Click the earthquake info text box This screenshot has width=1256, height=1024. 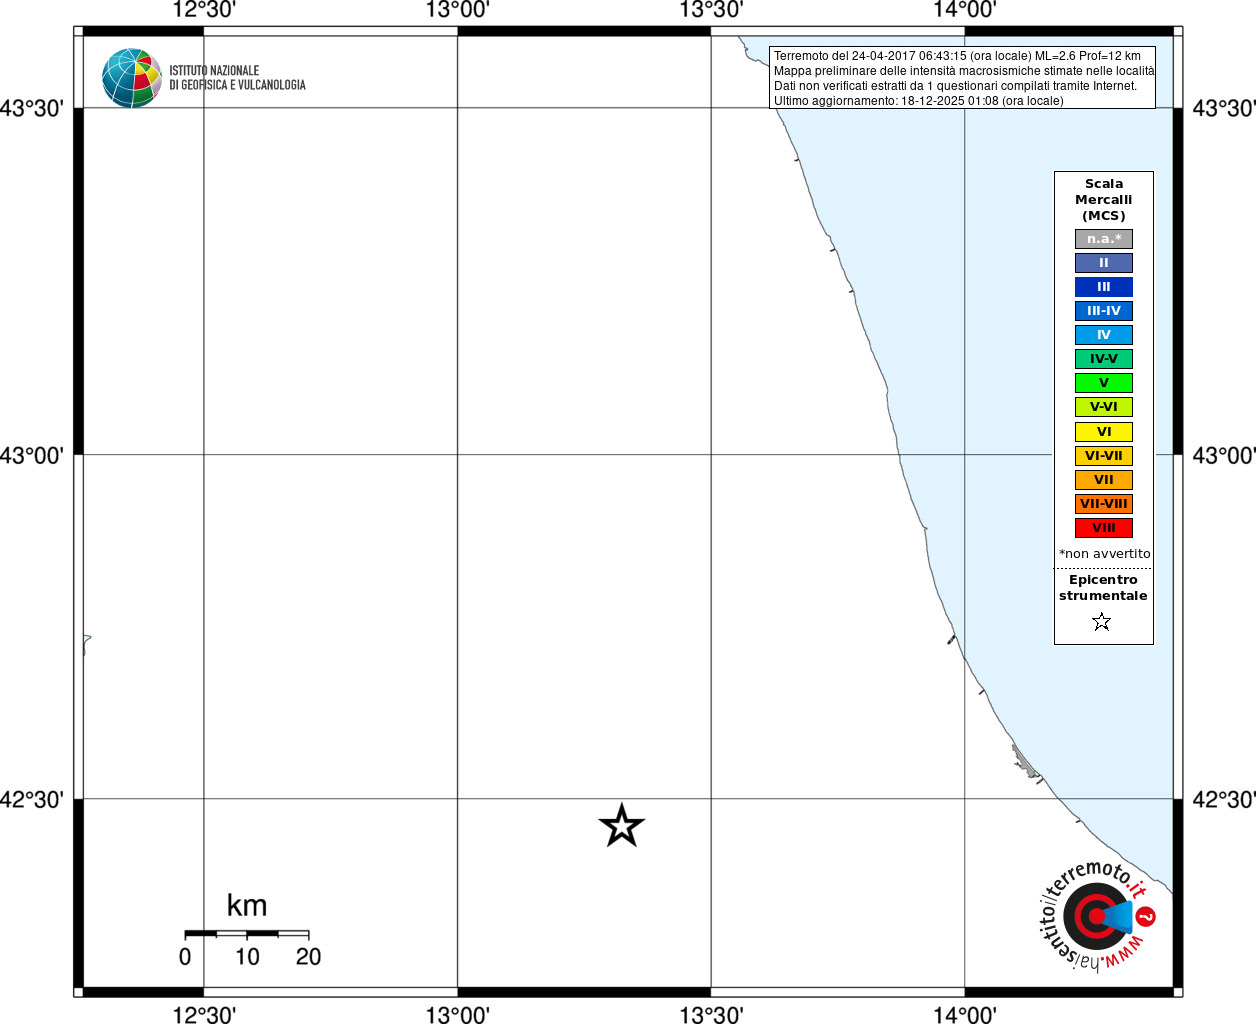(962, 78)
